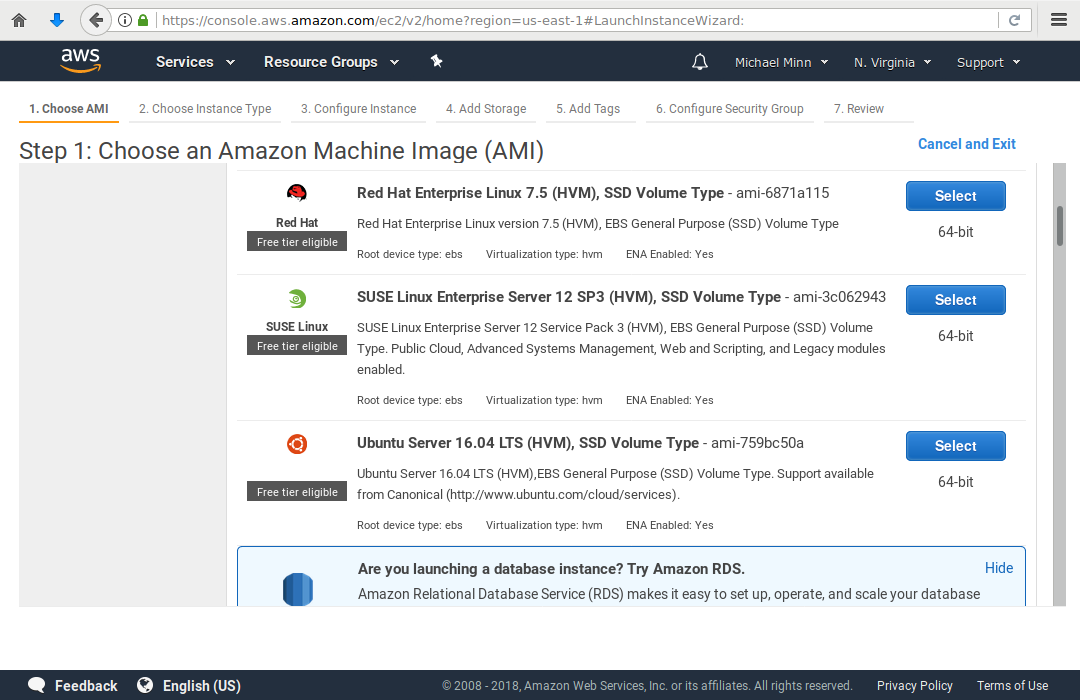The width and height of the screenshot is (1080, 700).
Task: Go back using the browser back arrow
Action: pyautogui.click(x=96, y=20)
